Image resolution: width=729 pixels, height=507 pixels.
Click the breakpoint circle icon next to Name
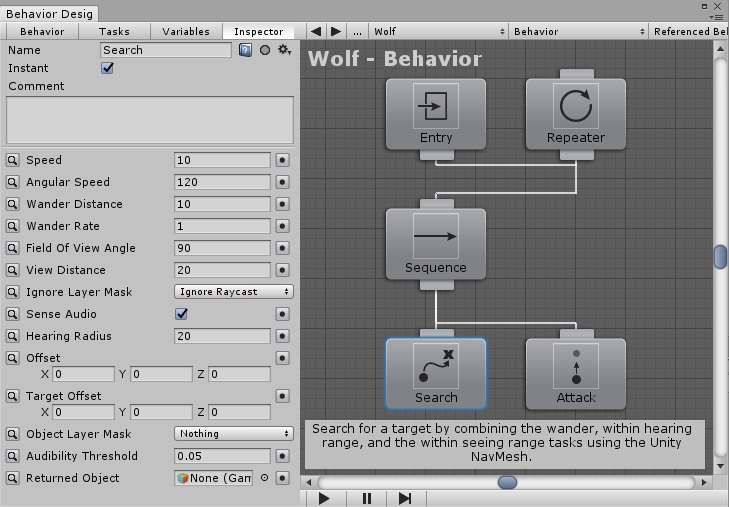pos(265,50)
